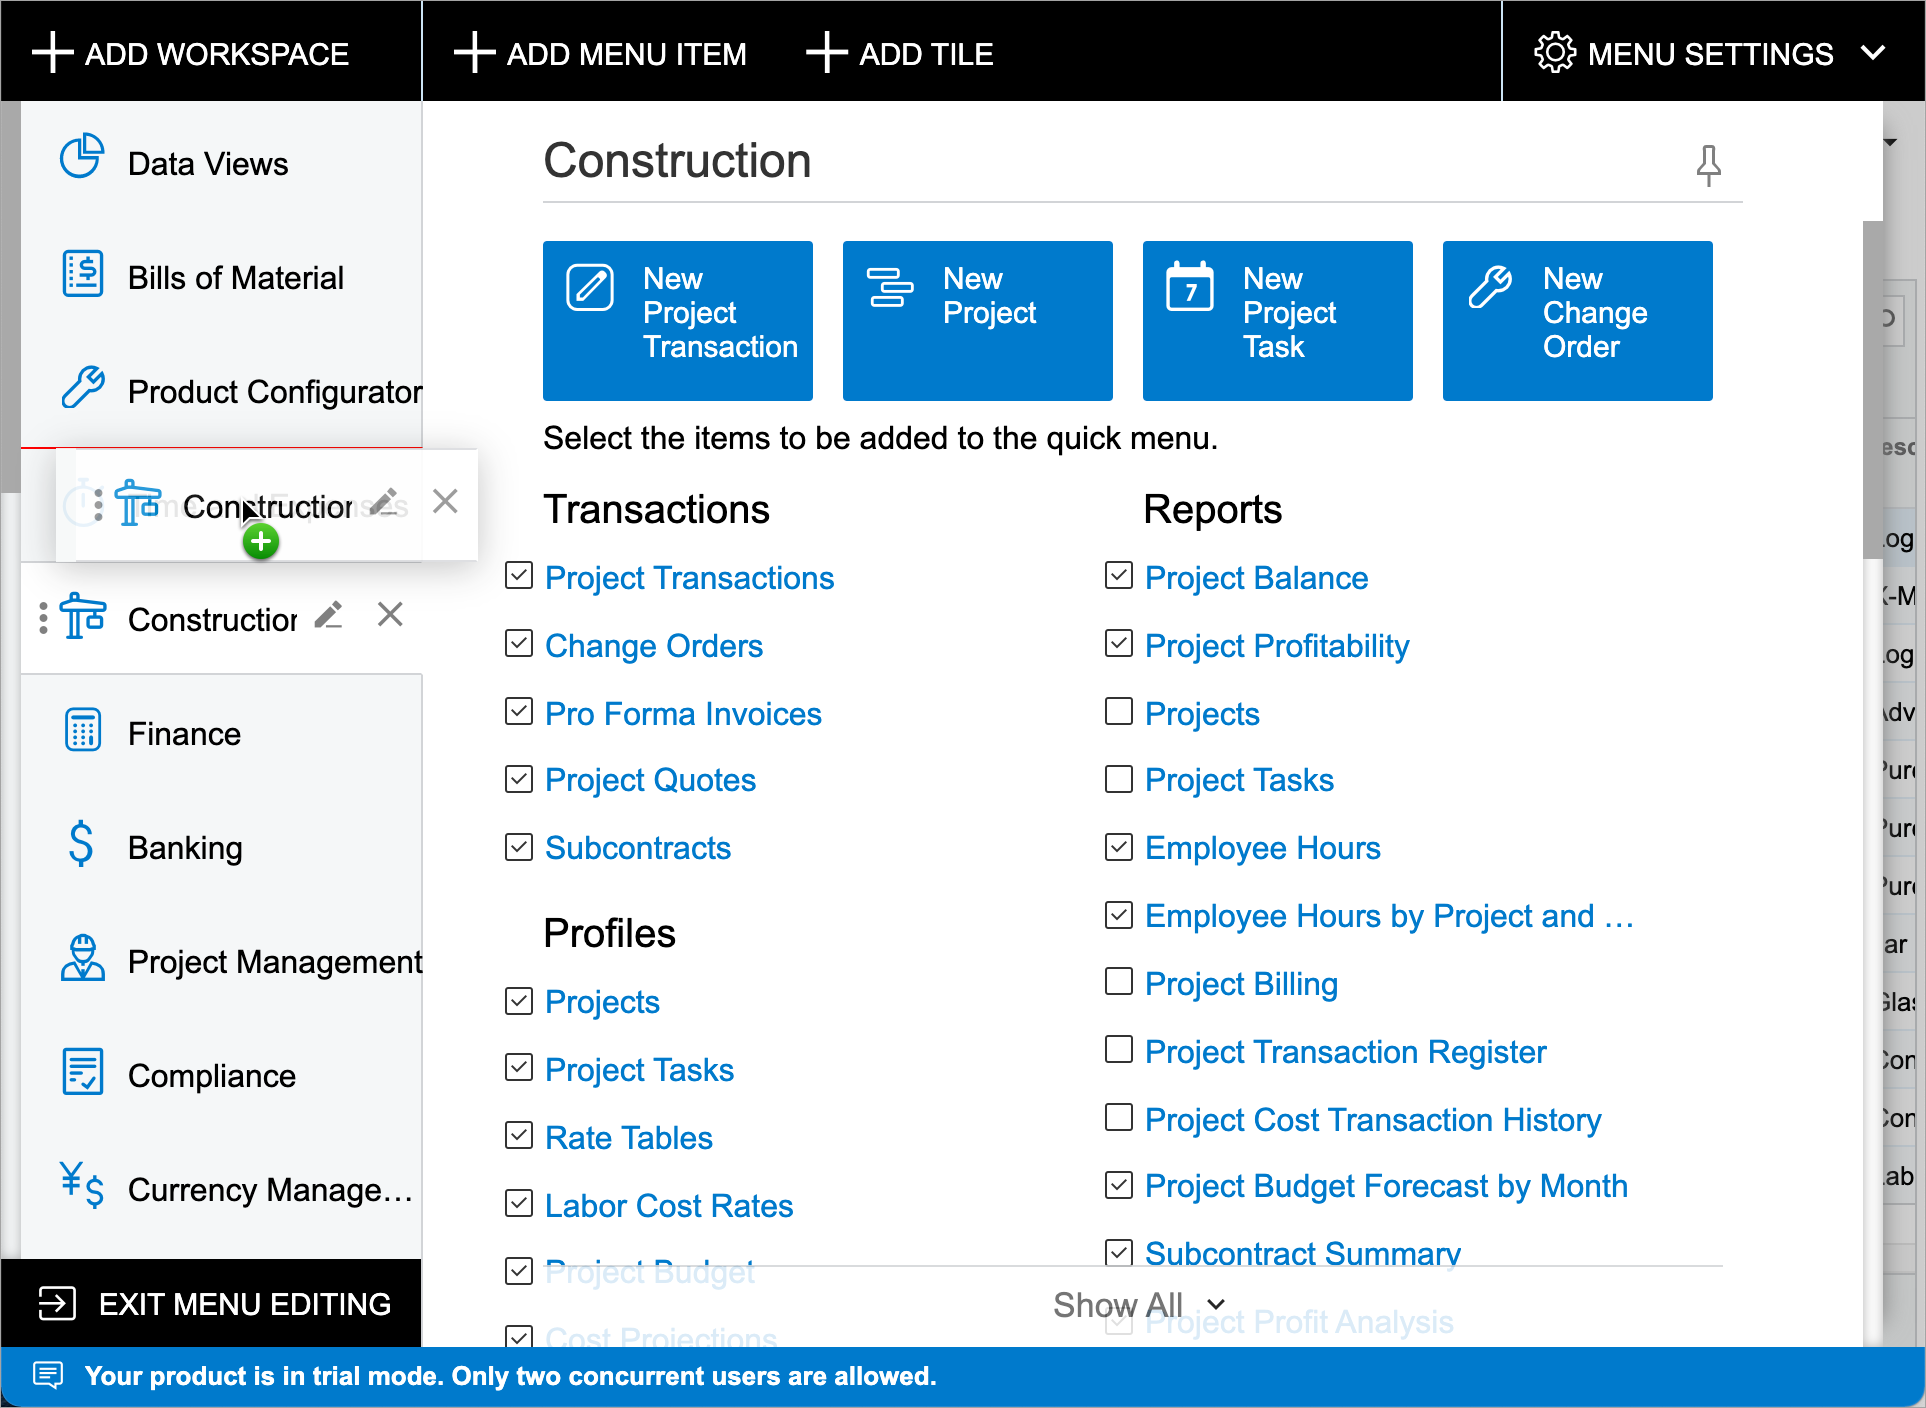
Task: Click the Bills of Material icon
Action: (82, 274)
